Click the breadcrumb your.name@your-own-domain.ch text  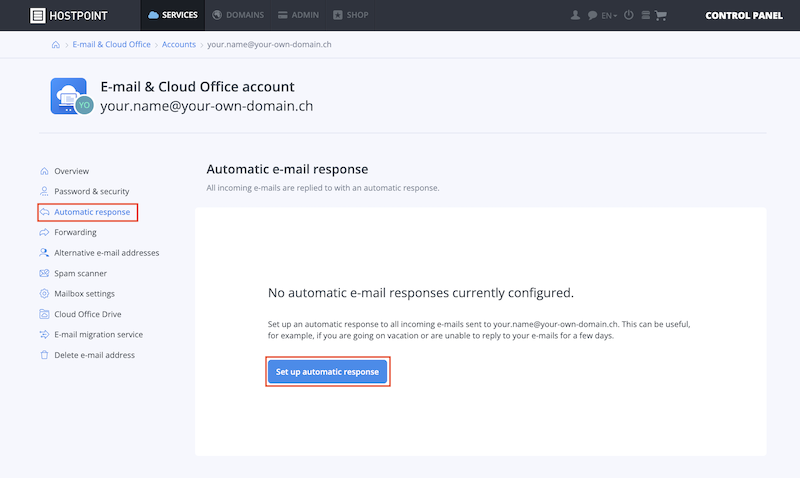[x=269, y=44]
